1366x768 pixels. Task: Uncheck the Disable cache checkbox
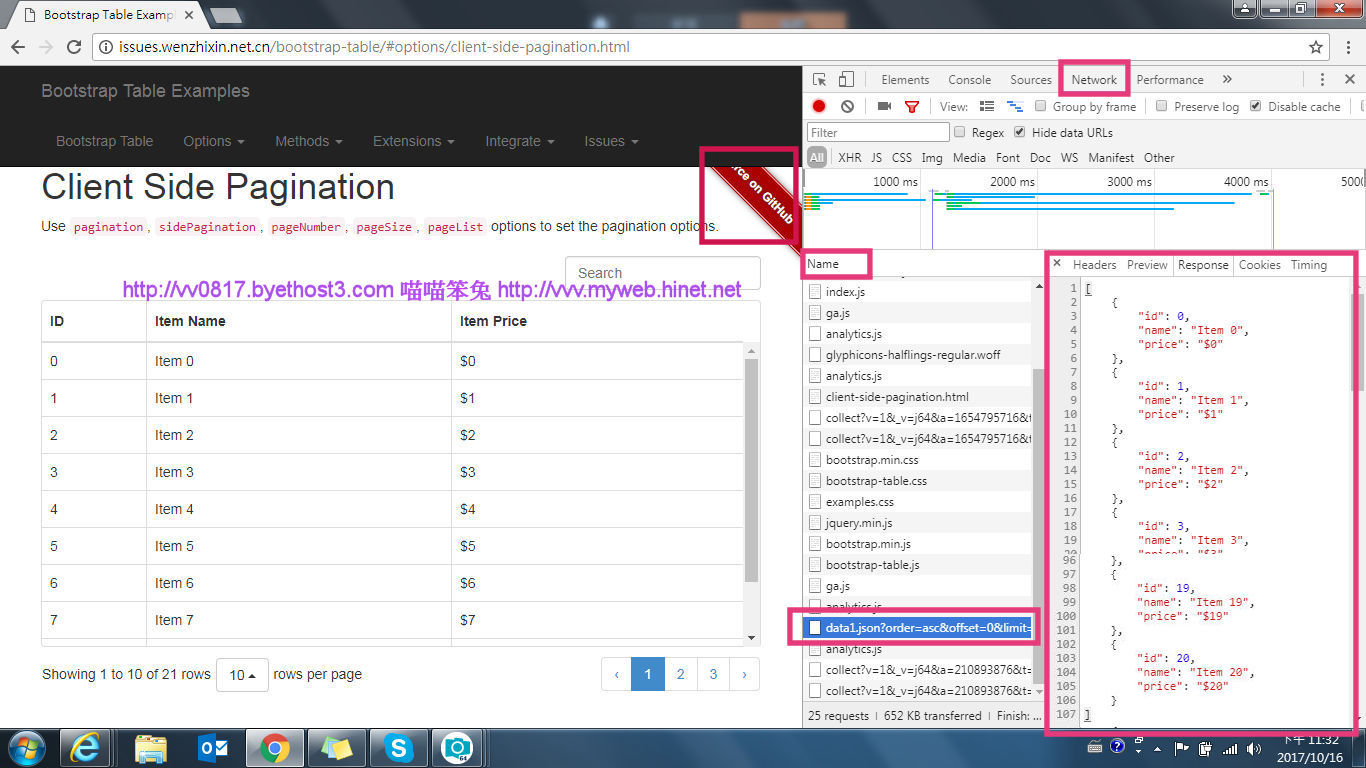[x=1256, y=106]
